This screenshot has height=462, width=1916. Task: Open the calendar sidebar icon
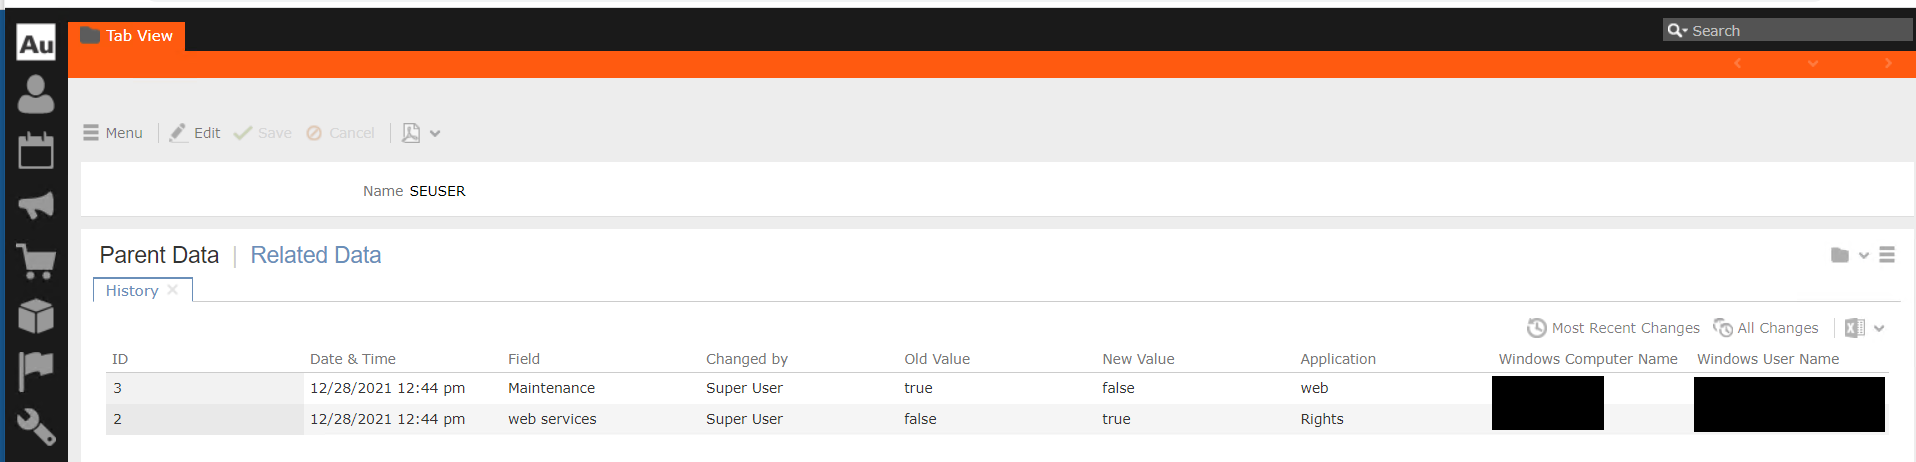36,151
